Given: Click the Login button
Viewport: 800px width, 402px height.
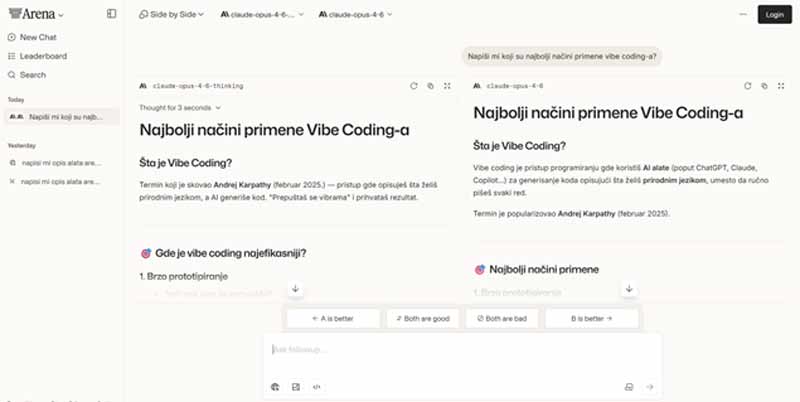Looking at the screenshot, I should pyautogui.click(x=773, y=15).
